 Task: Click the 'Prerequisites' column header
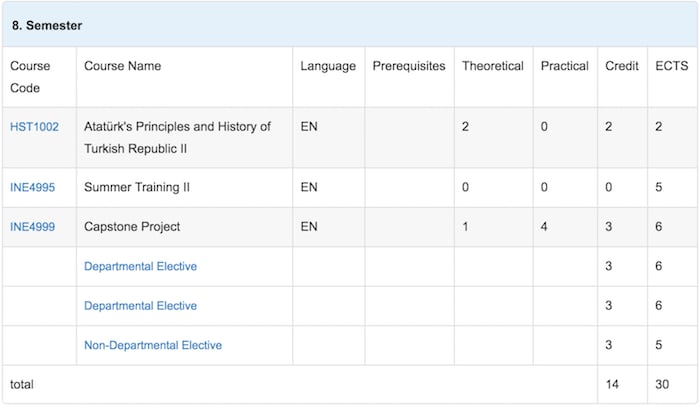pyautogui.click(x=409, y=66)
